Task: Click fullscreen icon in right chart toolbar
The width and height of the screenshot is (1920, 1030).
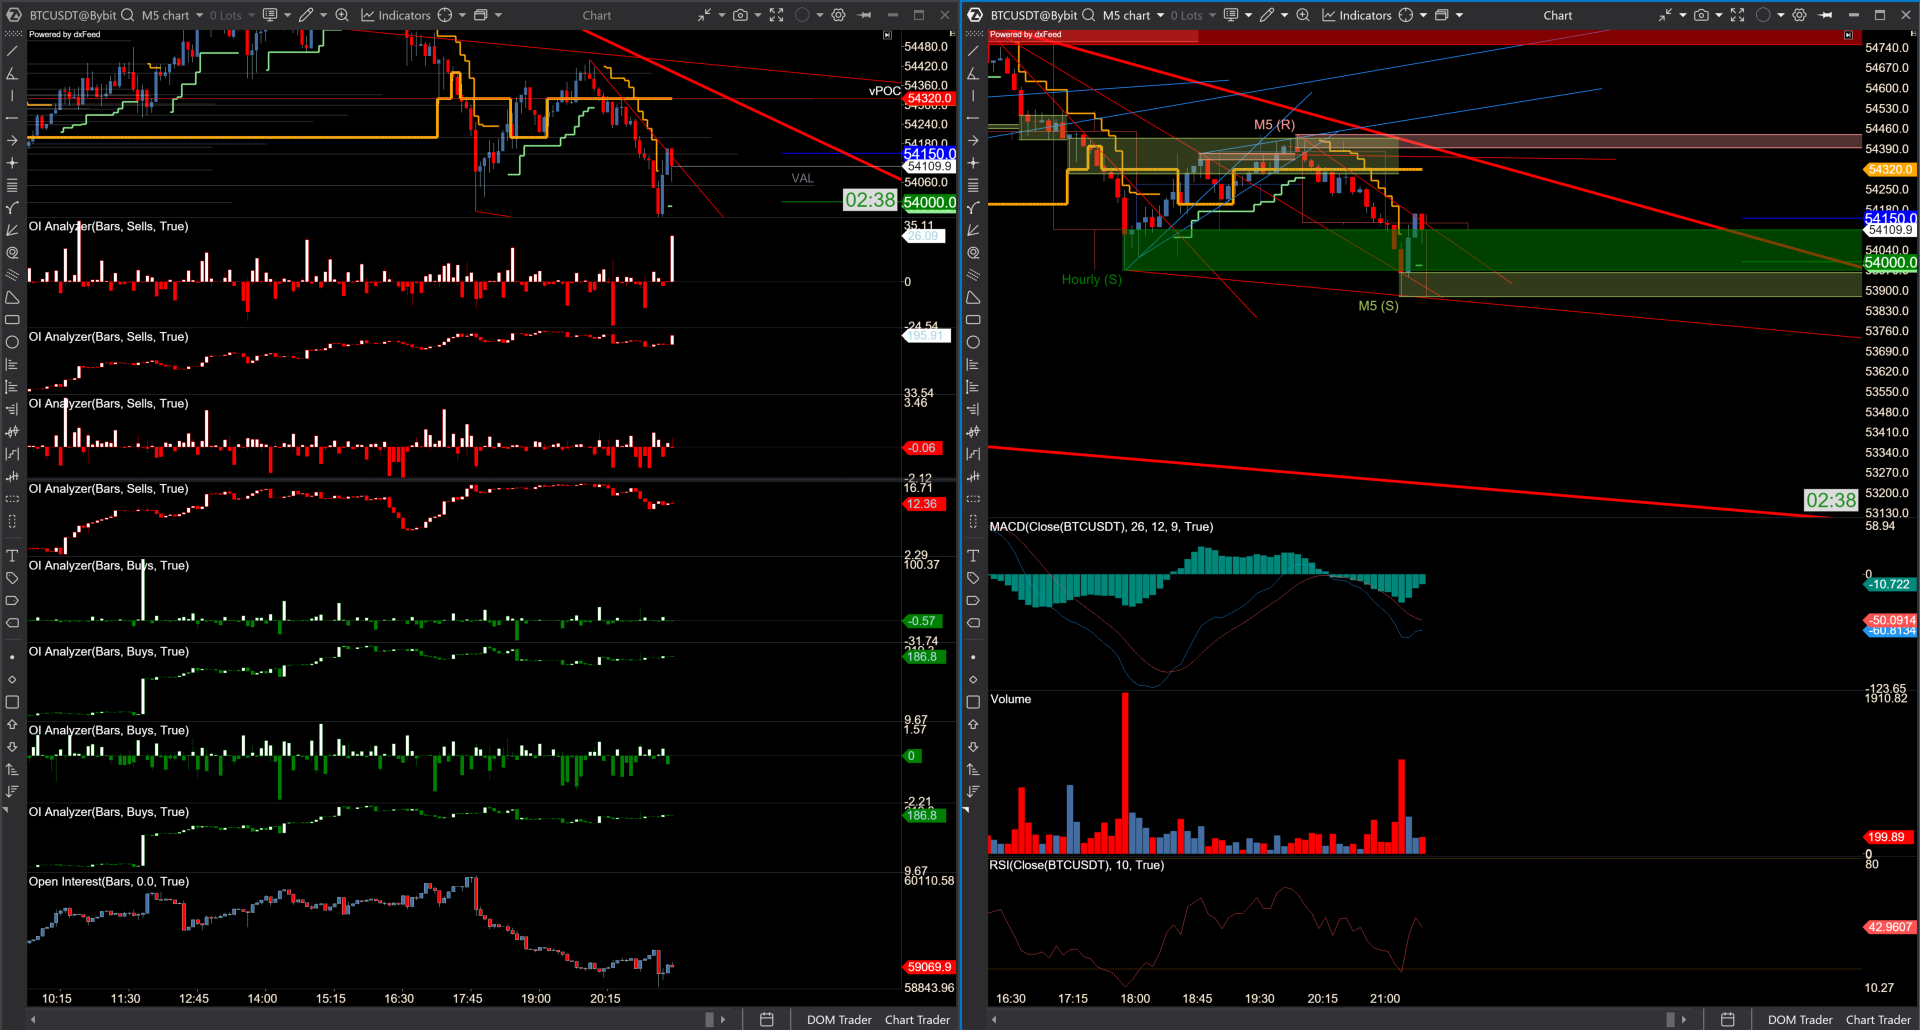Action: tap(1737, 15)
